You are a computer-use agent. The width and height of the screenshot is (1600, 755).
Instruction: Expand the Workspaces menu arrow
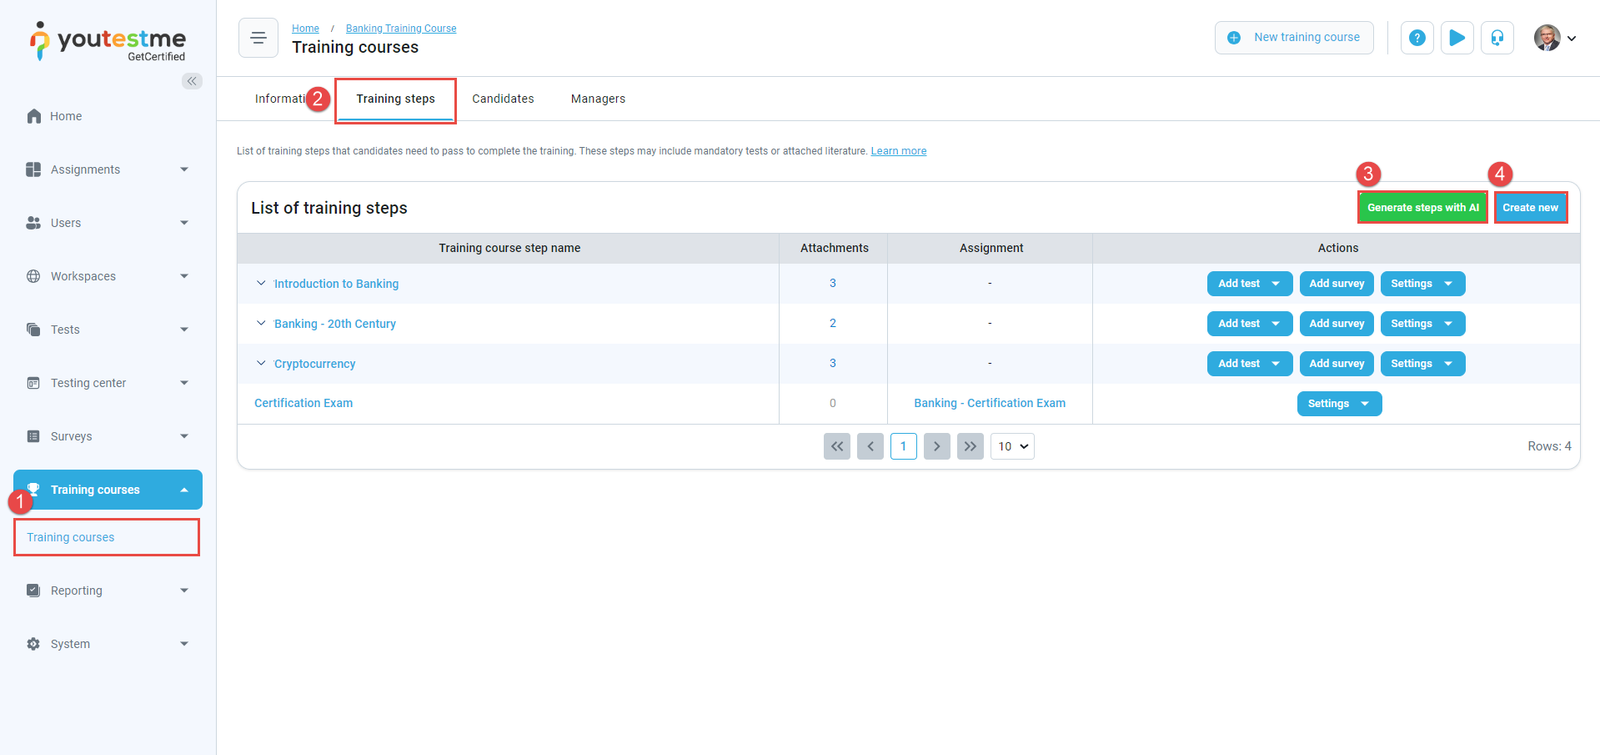[184, 276]
